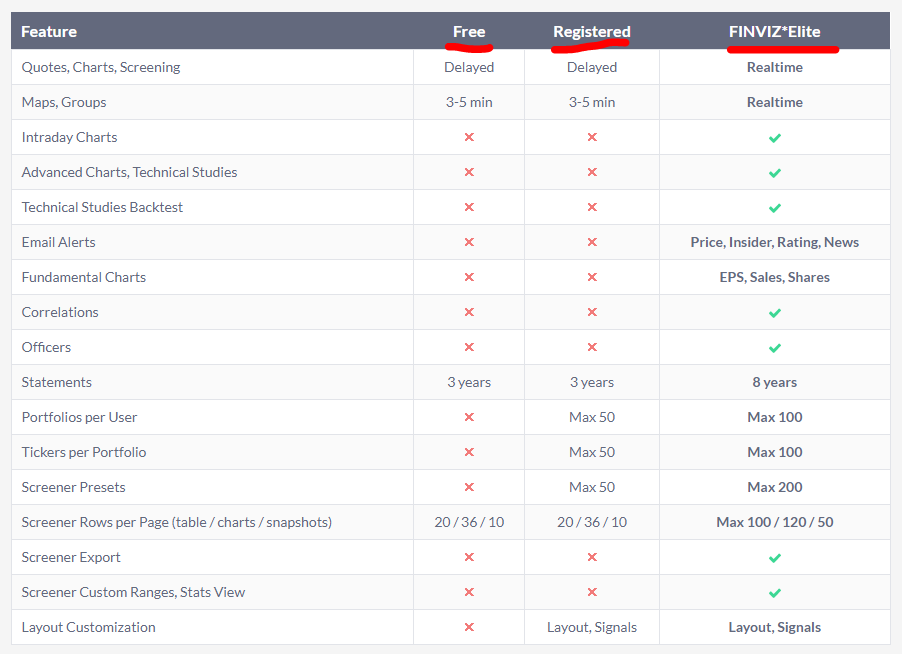Click the green checkmark for Screener Export
Screen dimensions: 902x654
(775, 558)
